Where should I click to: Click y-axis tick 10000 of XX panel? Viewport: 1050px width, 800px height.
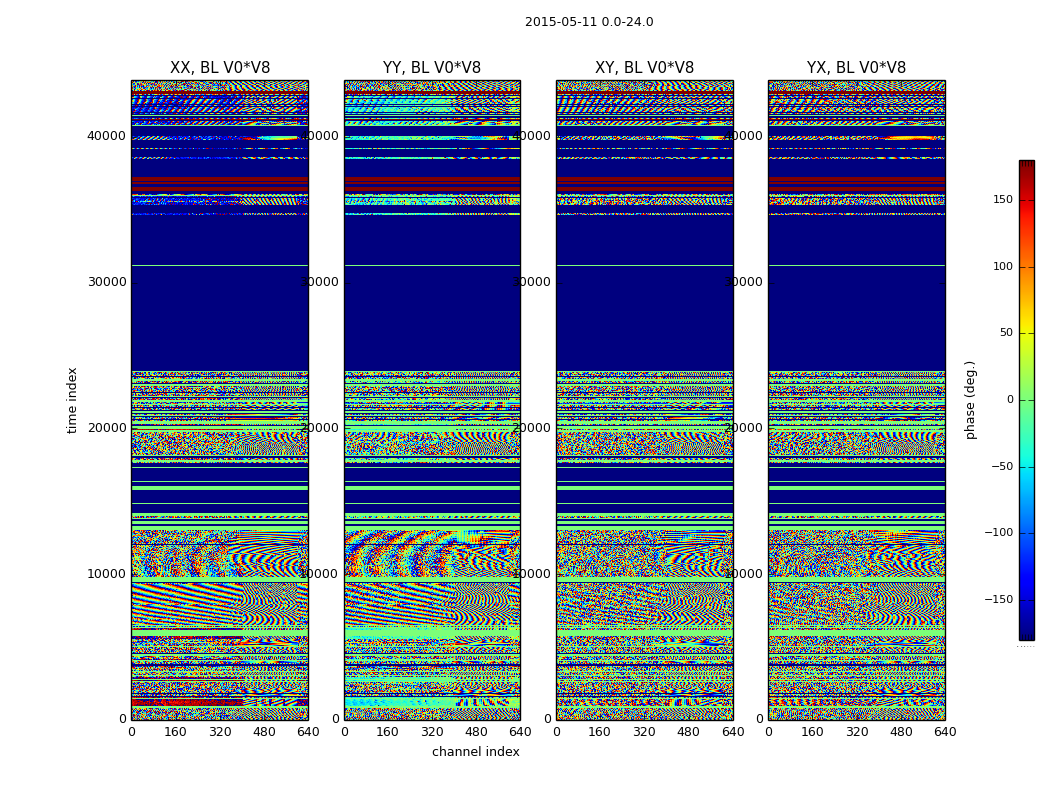(106, 574)
